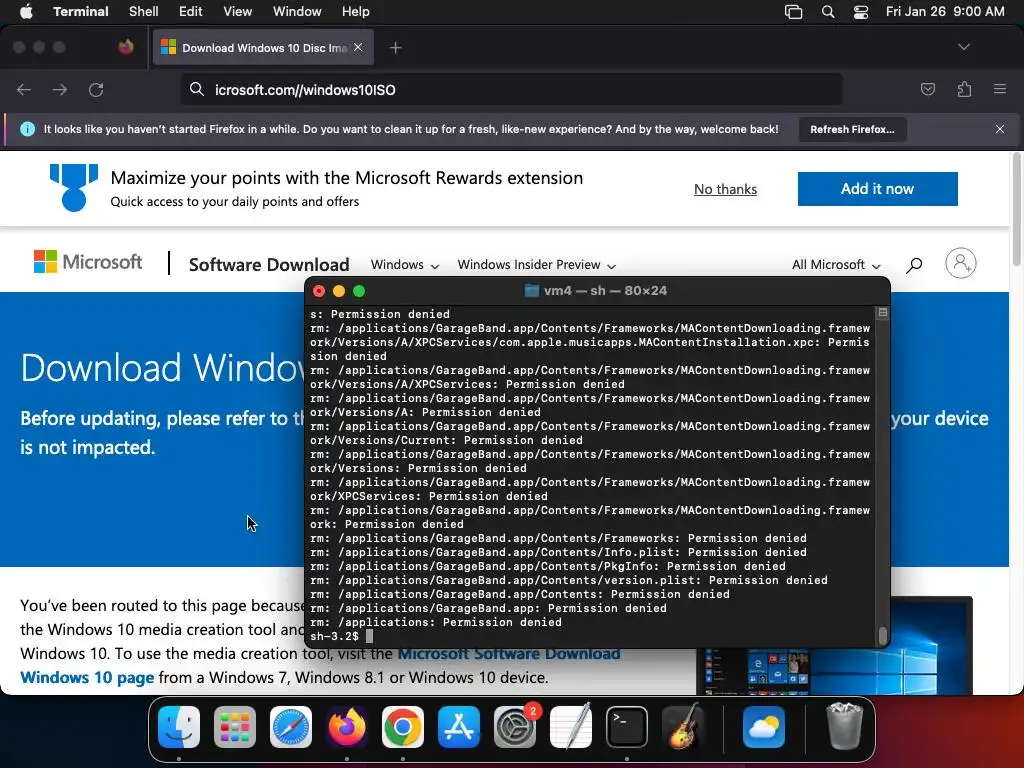Open Control Center in menu bar
Screen dimensions: 1024x768
[861, 12]
